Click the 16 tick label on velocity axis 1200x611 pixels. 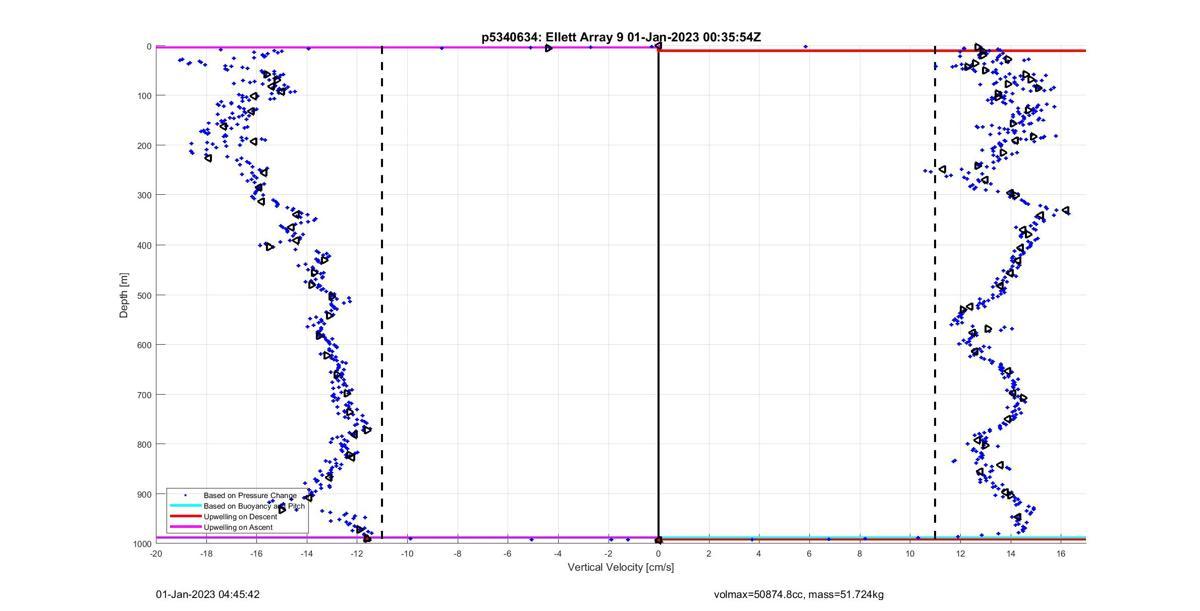(x=1061, y=552)
